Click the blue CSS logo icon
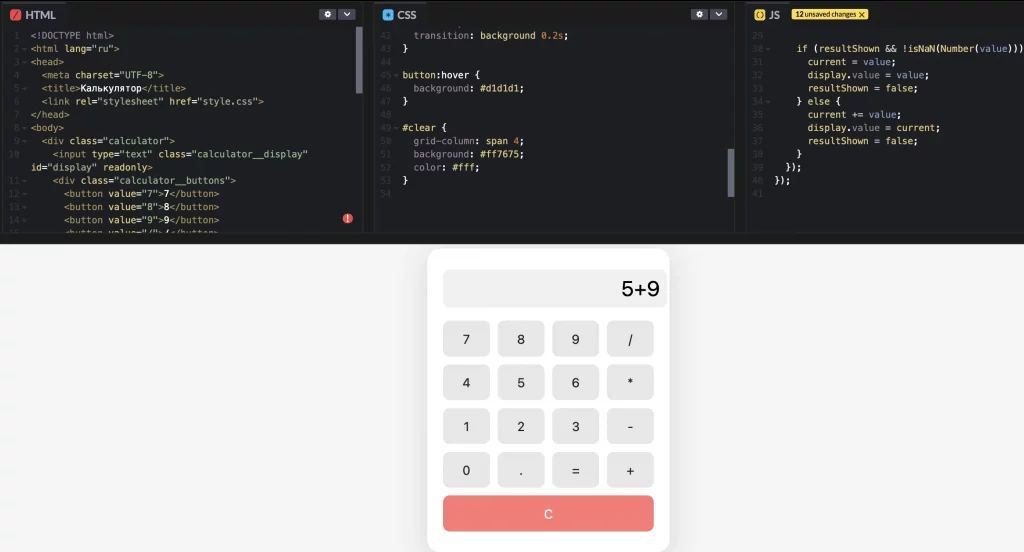Screen dimensions: 1024x552 (x=388, y=14)
